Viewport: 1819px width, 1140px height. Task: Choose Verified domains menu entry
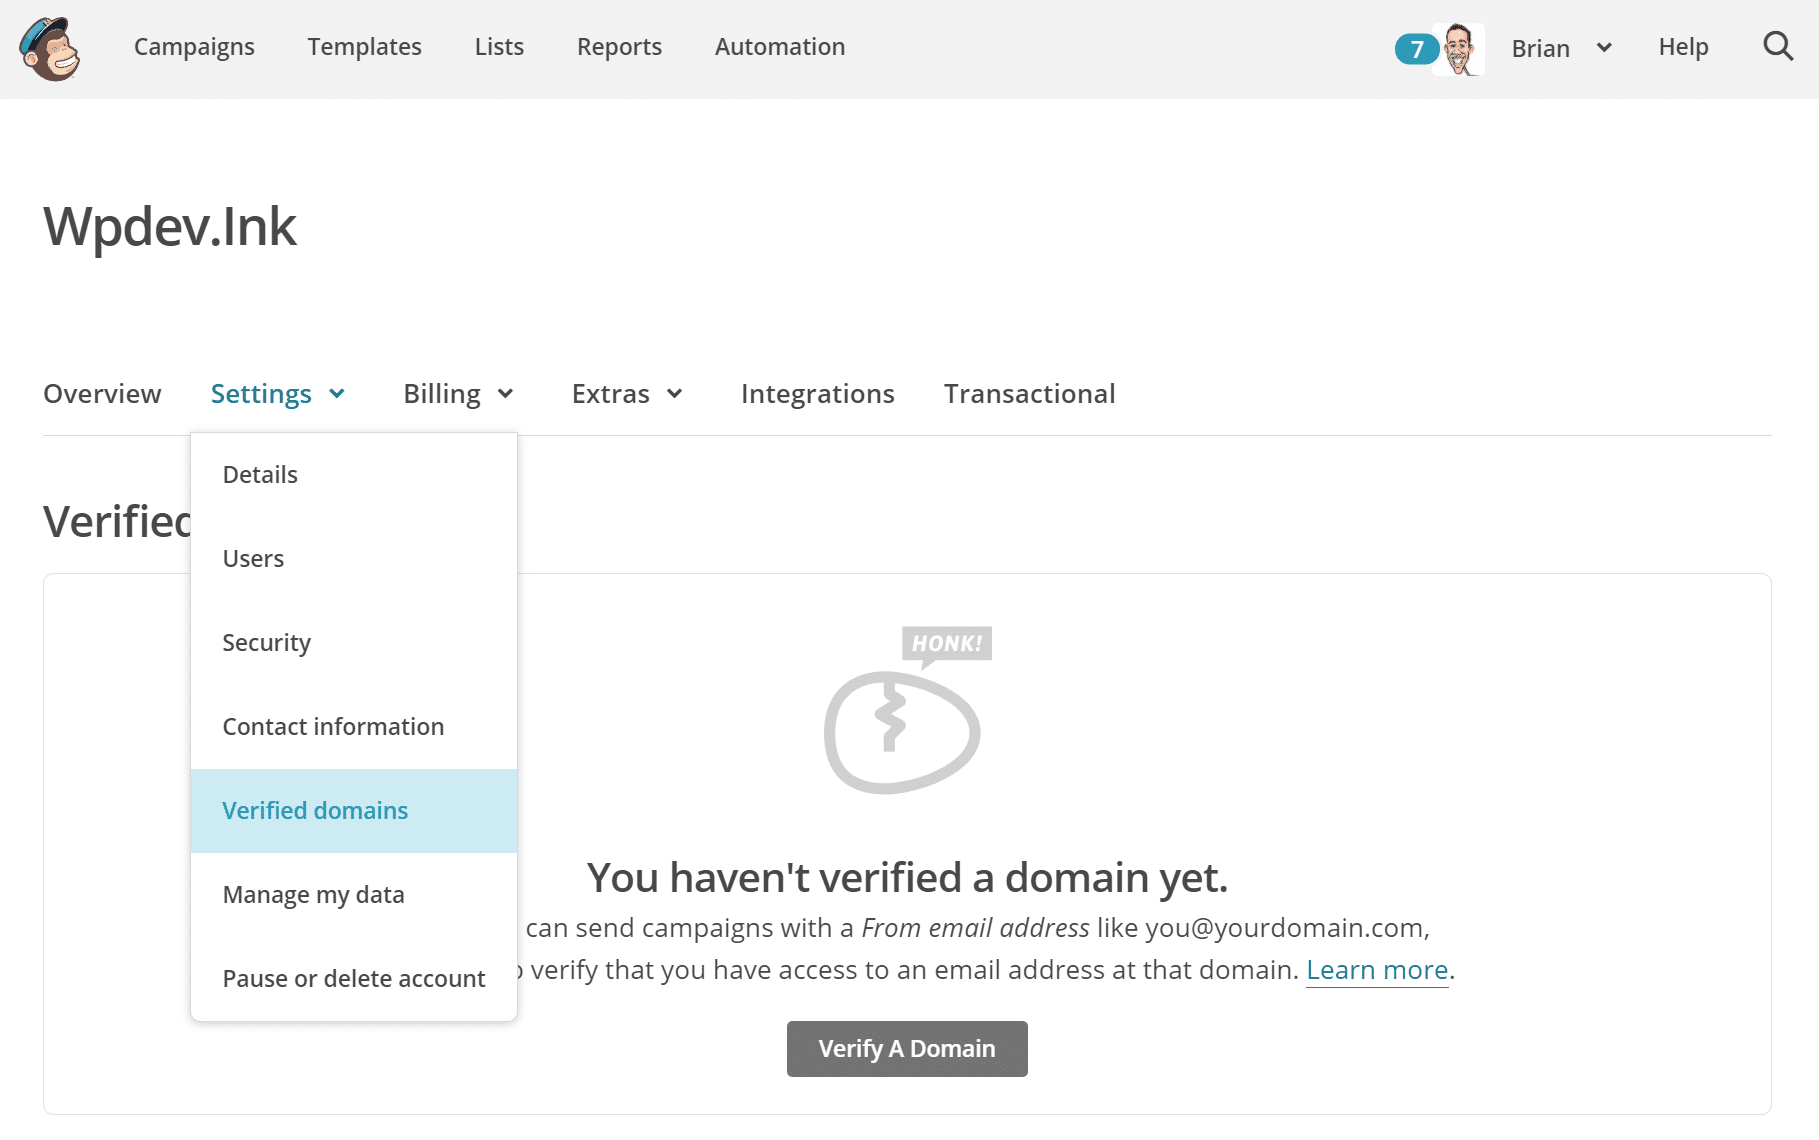315,811
